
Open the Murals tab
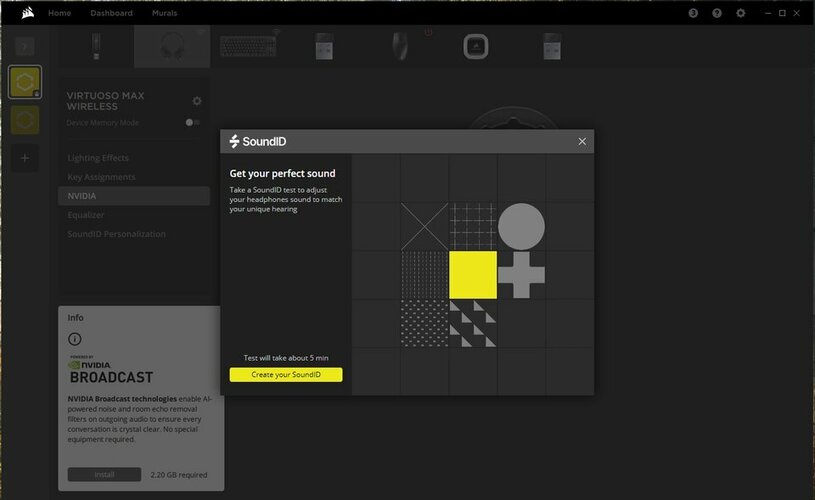coord(165,13)
